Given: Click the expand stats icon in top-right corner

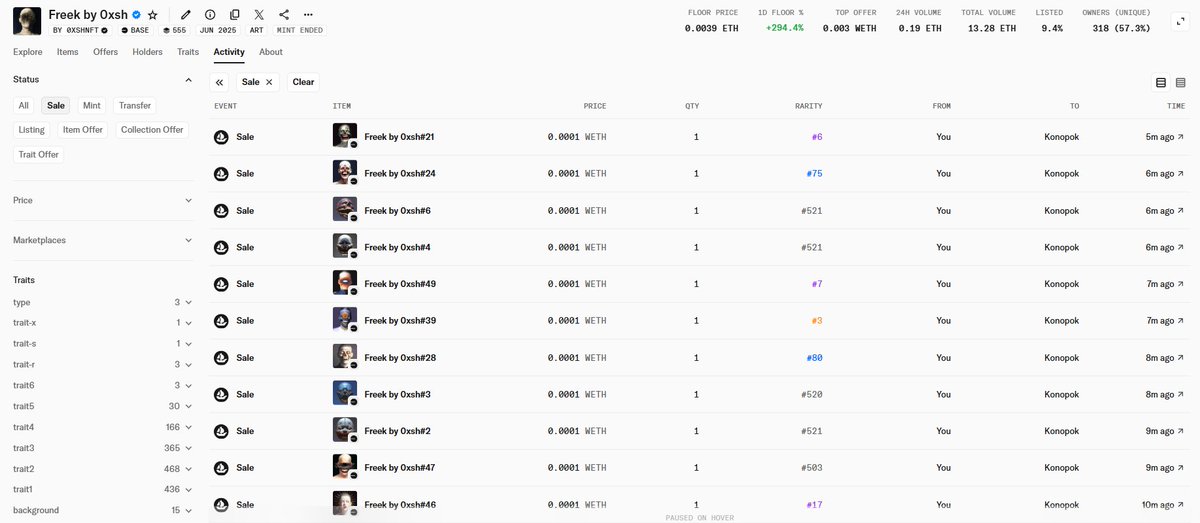Looking at the screenshot, I should point(1181,21).
